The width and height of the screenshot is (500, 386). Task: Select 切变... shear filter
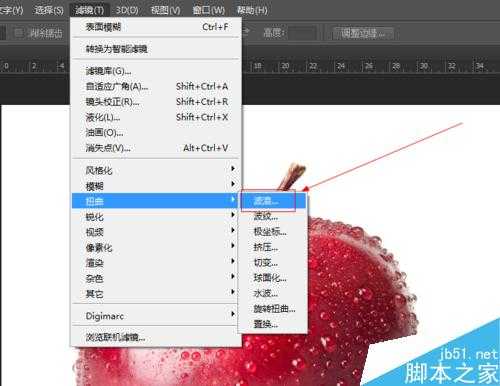[273, 262]
